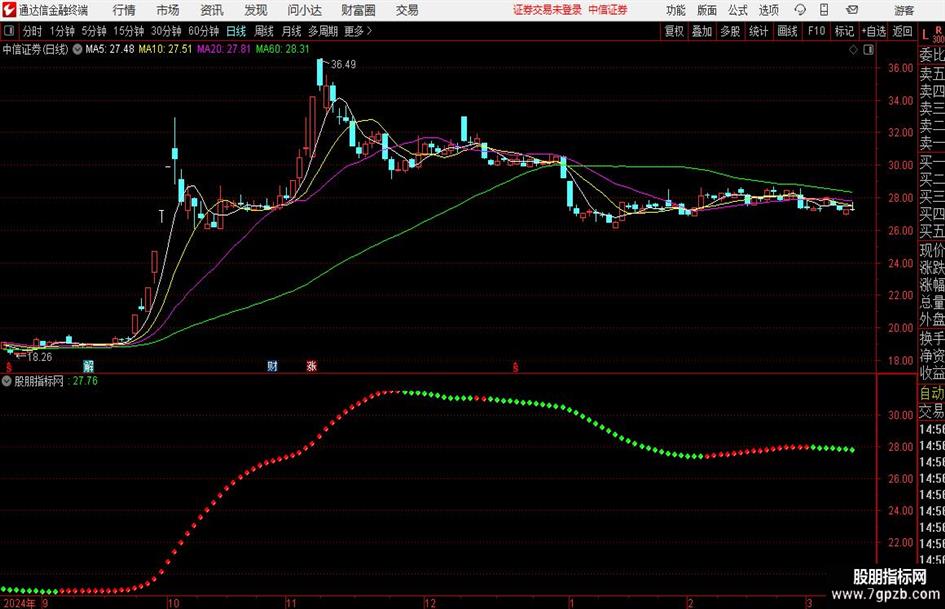The height and width of the screenshot is (609, 945).
Task: Toggle the left sidebar panel icon
Action: 8,31
